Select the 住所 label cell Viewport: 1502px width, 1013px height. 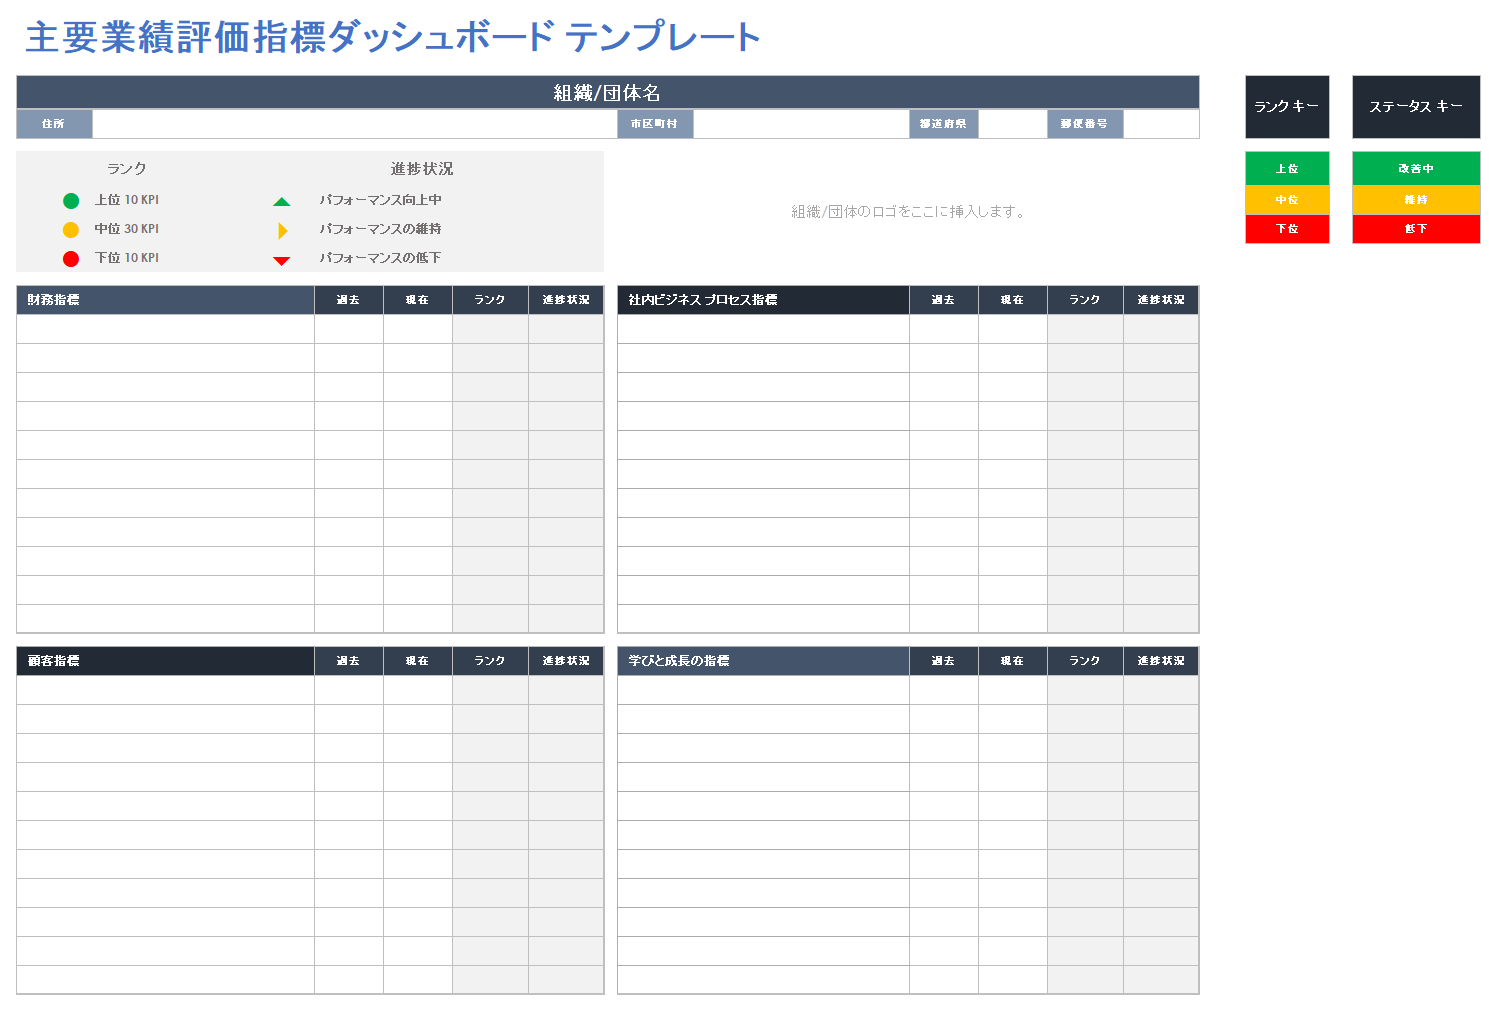(x=54, y=124)
